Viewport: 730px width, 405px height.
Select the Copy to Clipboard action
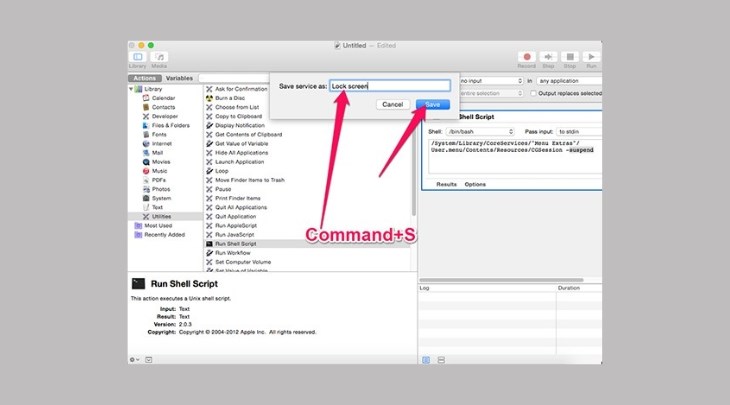[x=237, y=116]
